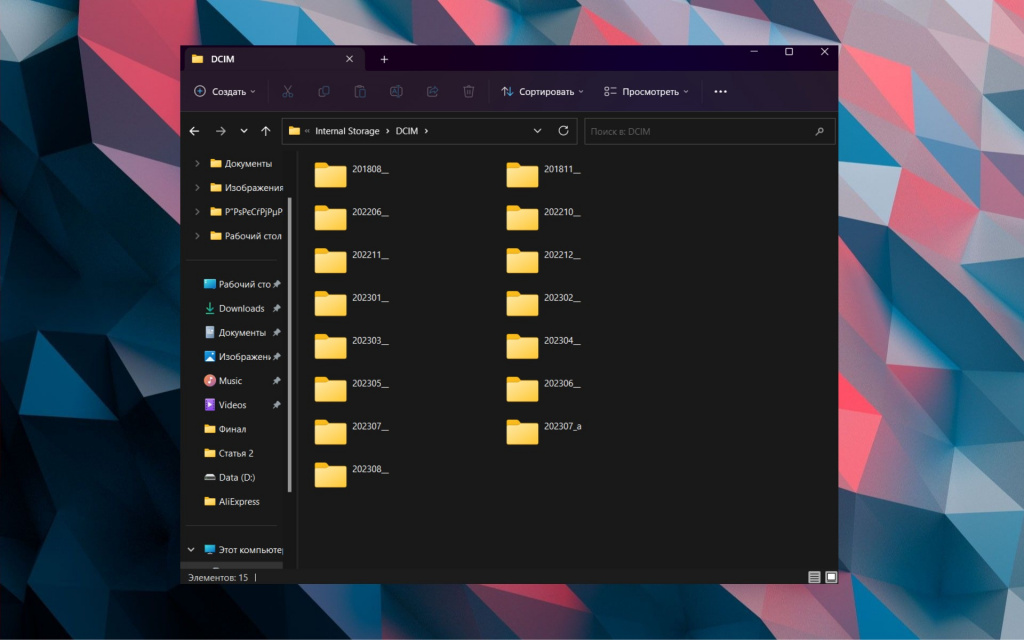The width and height of the screenshot is (1024, 640).
Task: Open the Data (D:) drive
Action: pyautogui.click(x=229, y=477)
